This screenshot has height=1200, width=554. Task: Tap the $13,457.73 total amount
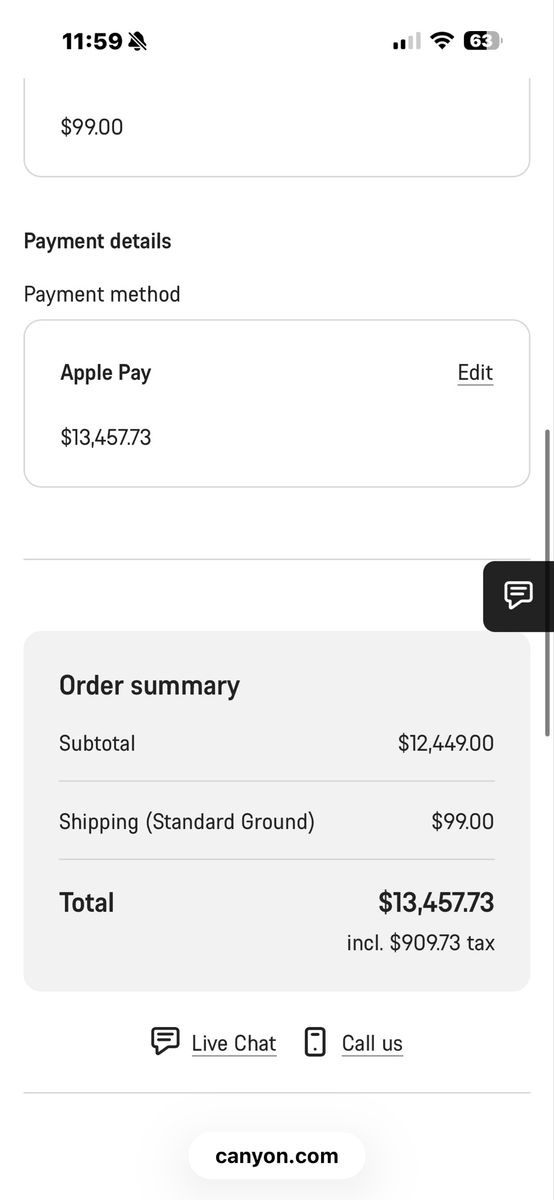(x=436, y=902)
